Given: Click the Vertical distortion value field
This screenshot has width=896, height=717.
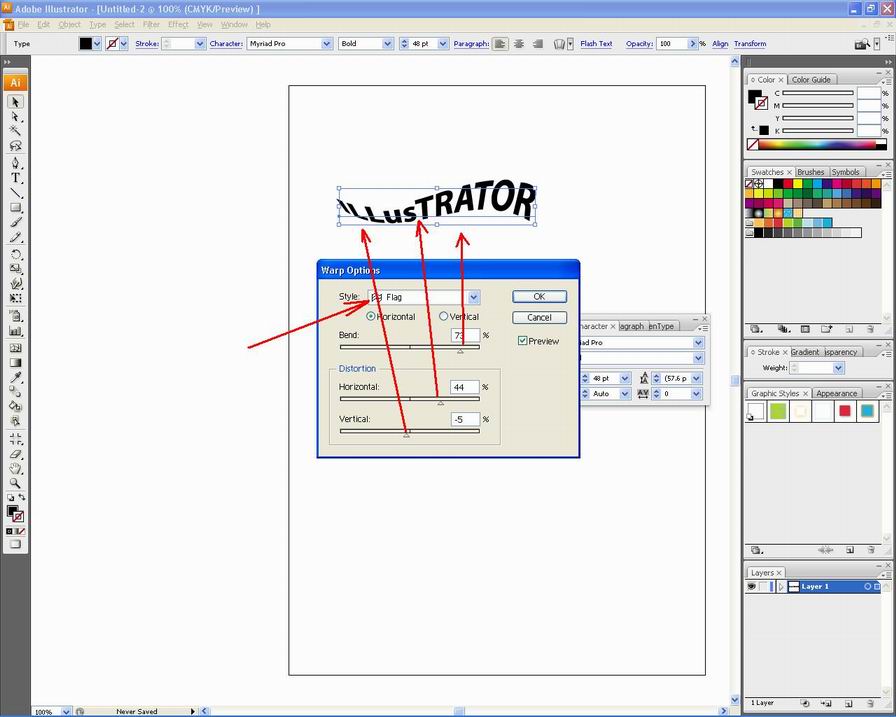Looking at the screenshot, I should coord(465,419).
